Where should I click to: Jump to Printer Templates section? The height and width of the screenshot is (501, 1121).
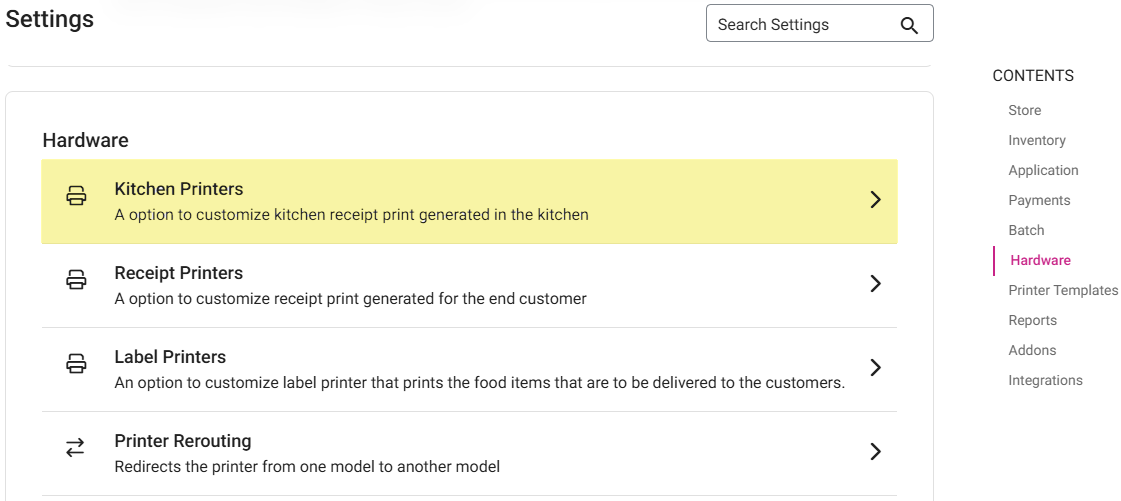point(1063,290)
